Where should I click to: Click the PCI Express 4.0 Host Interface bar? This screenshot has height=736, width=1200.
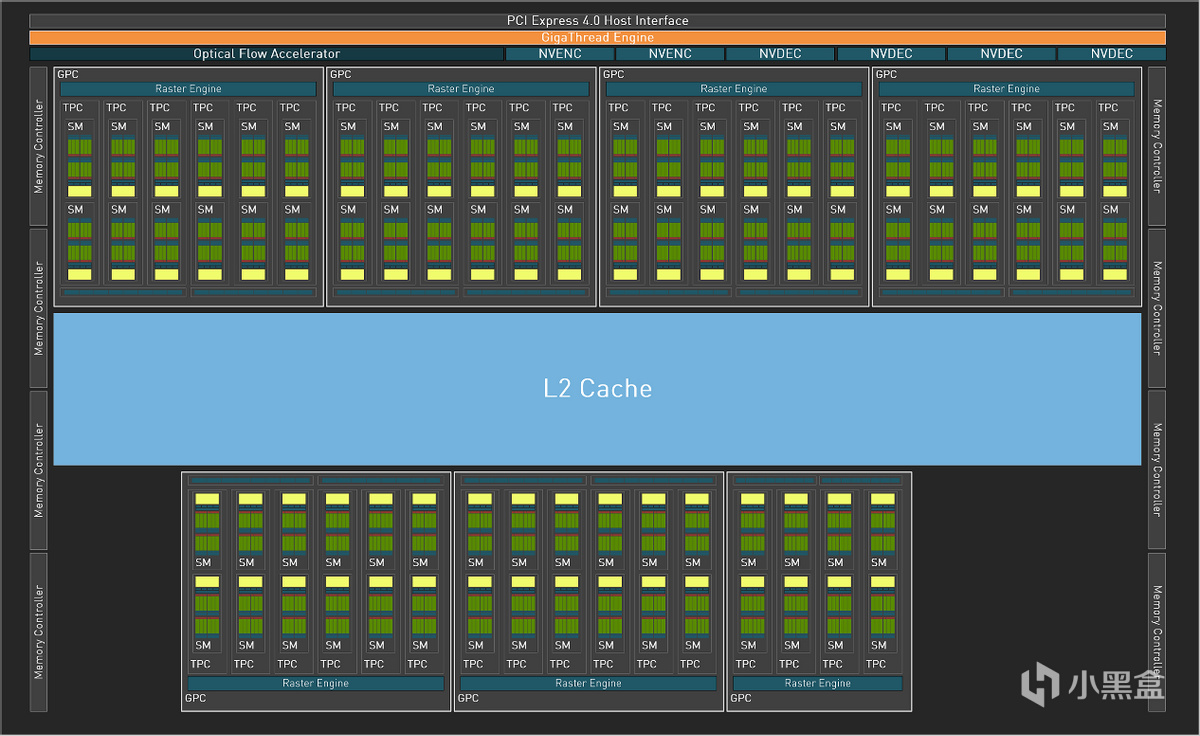tap(597, 20)
